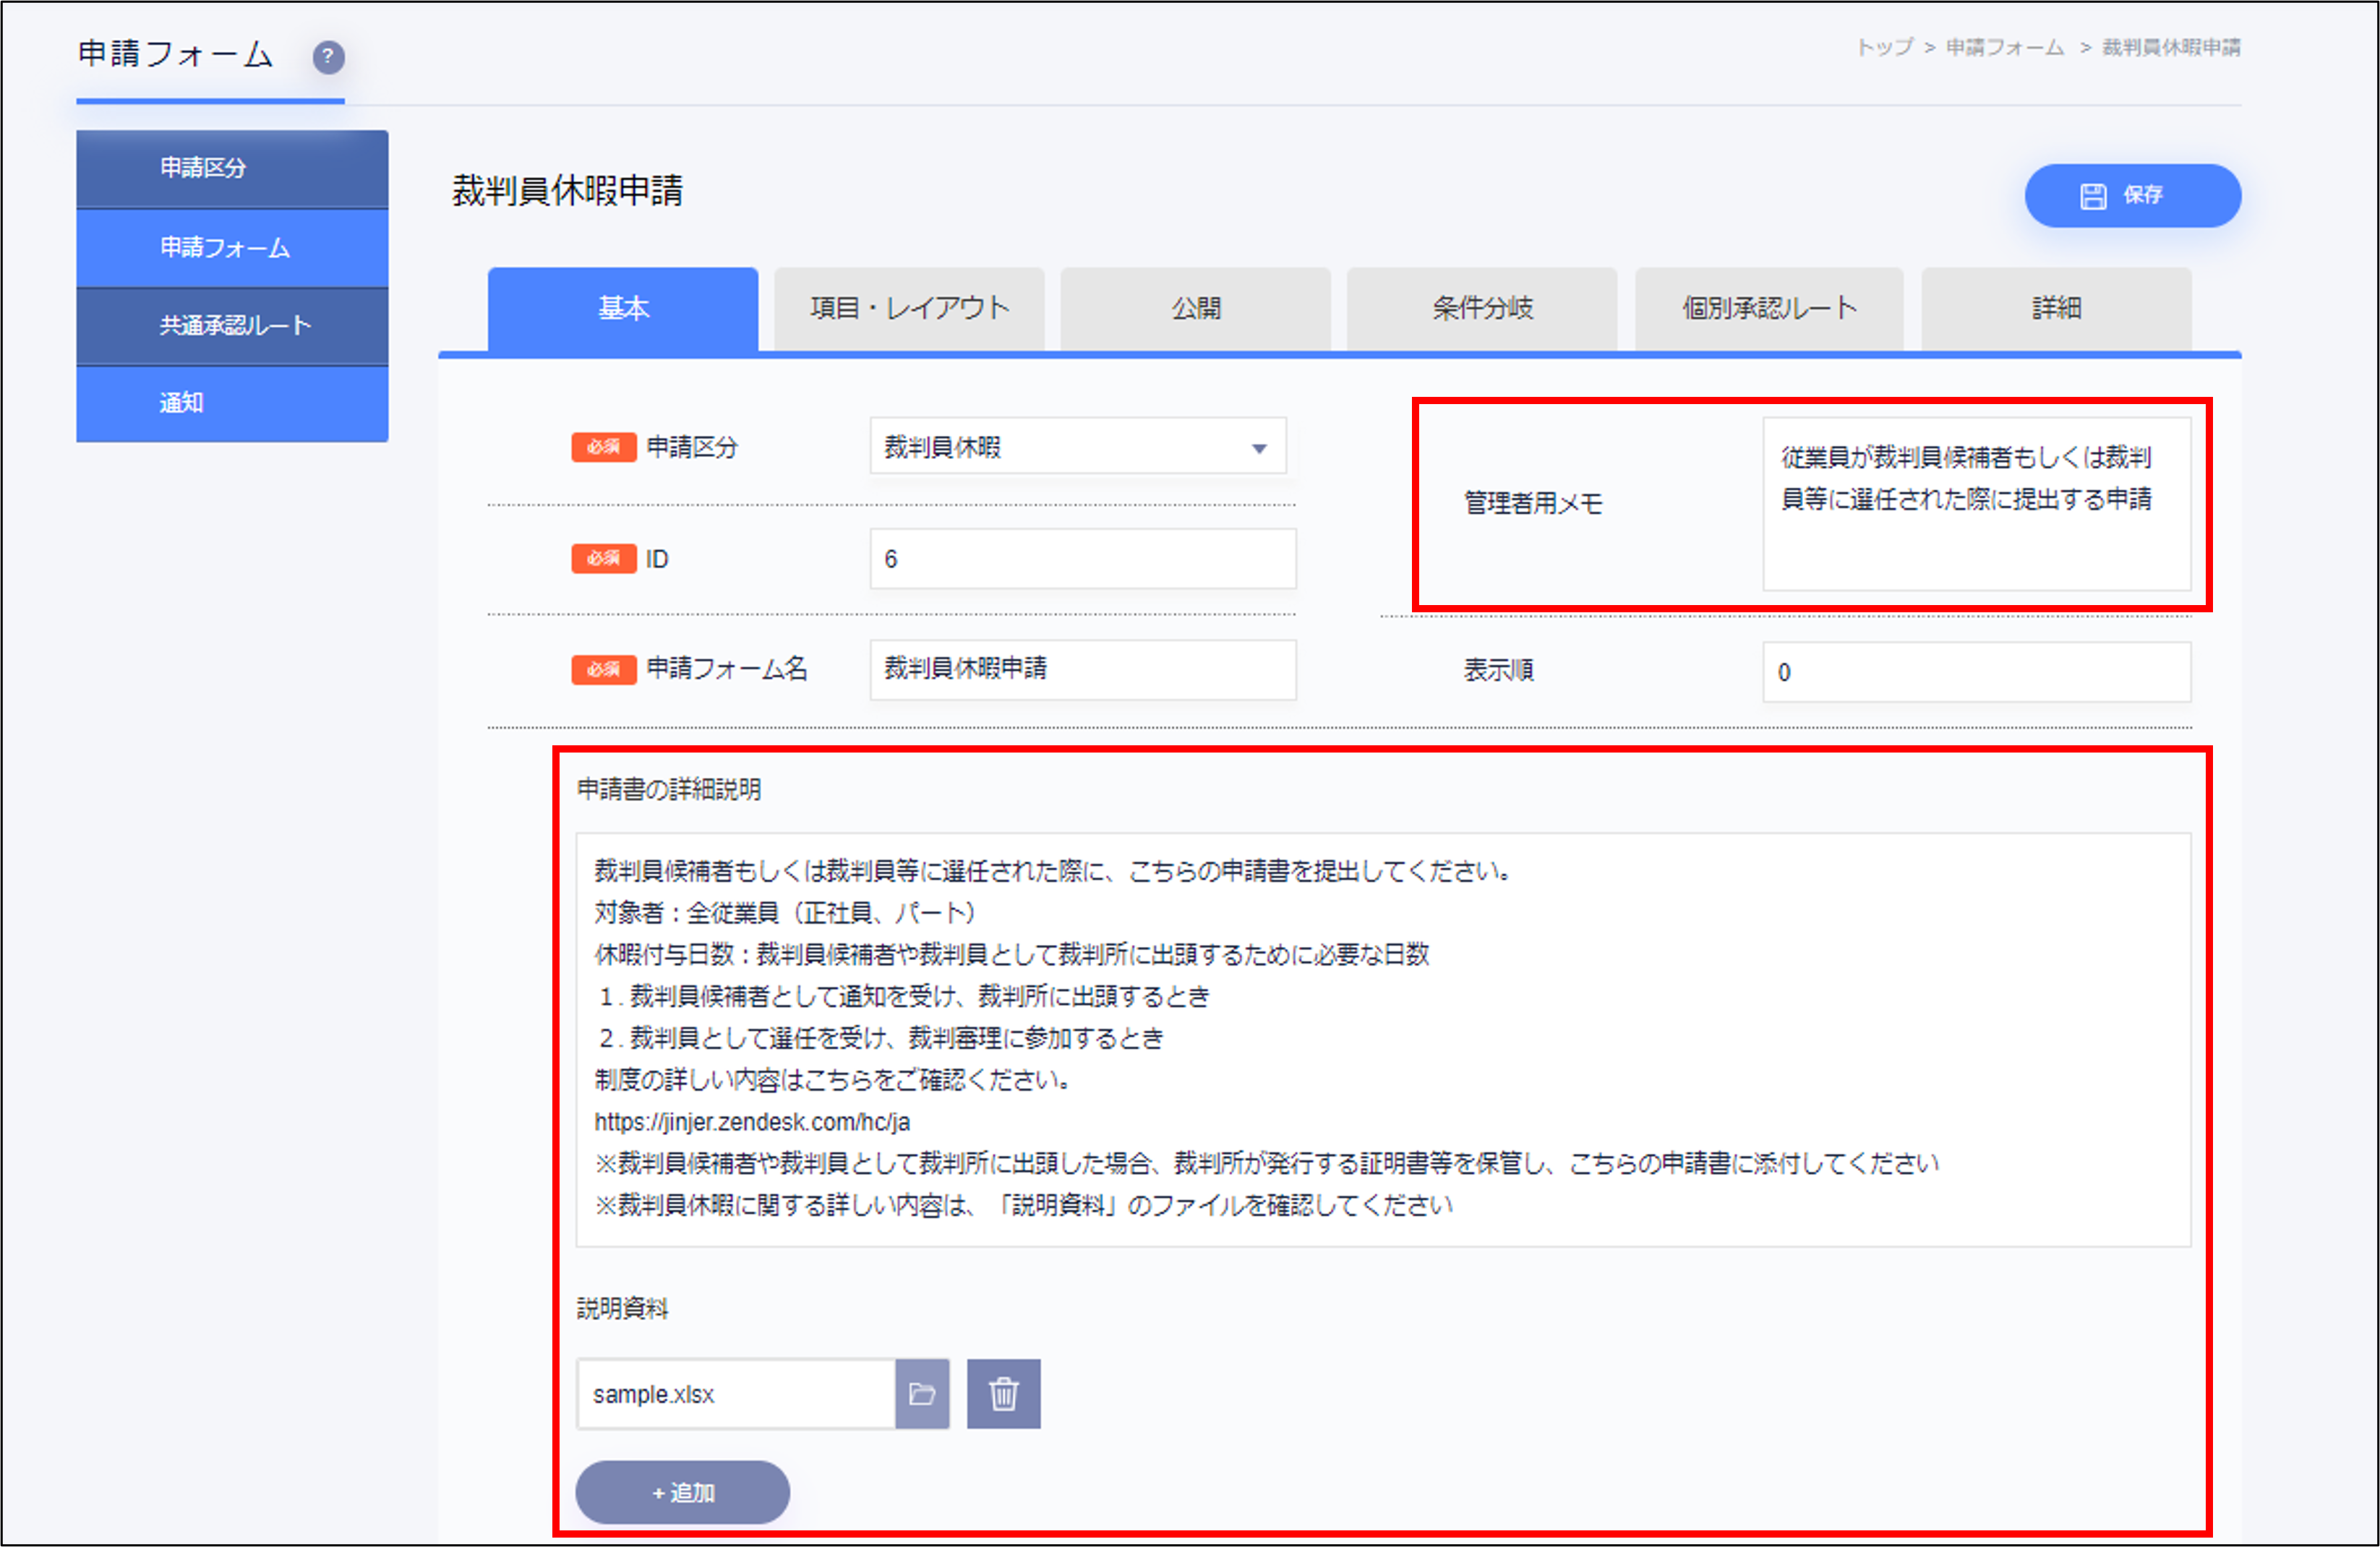The image size is (2380, 1547).
Task: Open 共通承認ルート in the sidebar
Action: point(232,325)
